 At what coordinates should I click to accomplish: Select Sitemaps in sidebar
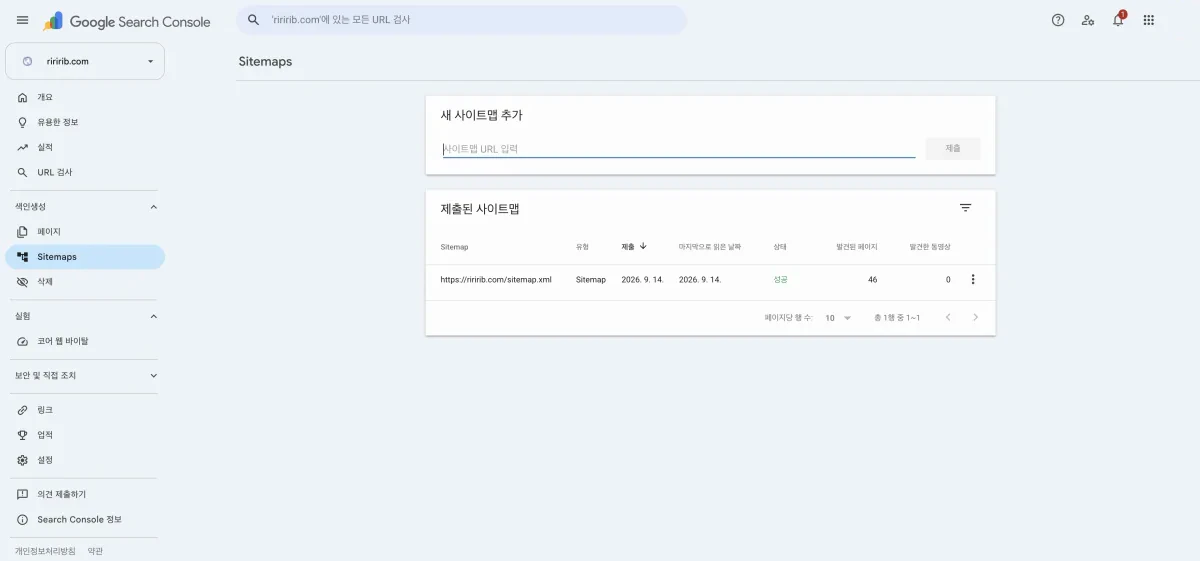tap(85, 257)
